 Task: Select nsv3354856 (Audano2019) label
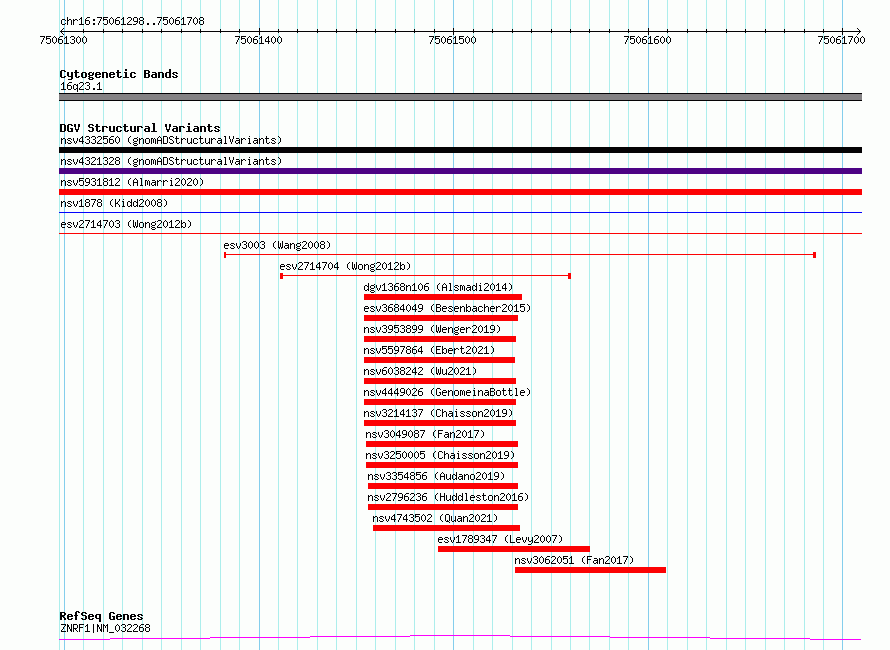point(436,476)
